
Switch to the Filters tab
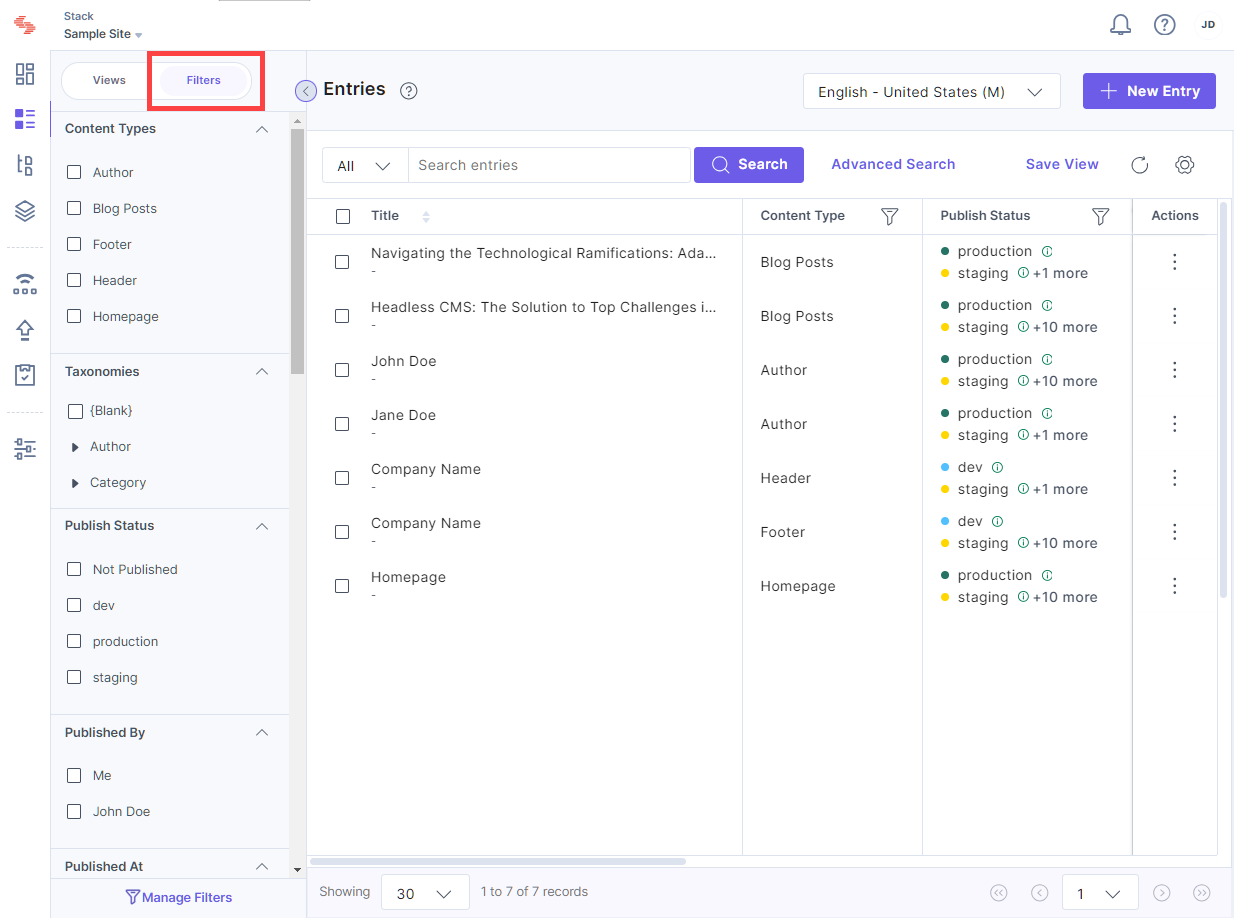[203, 80]
